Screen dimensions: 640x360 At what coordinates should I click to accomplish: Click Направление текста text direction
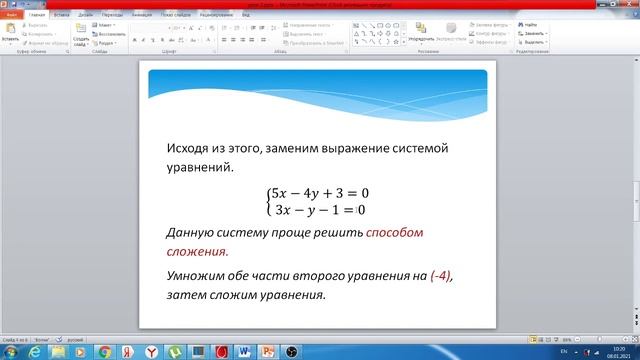[308, 25]
